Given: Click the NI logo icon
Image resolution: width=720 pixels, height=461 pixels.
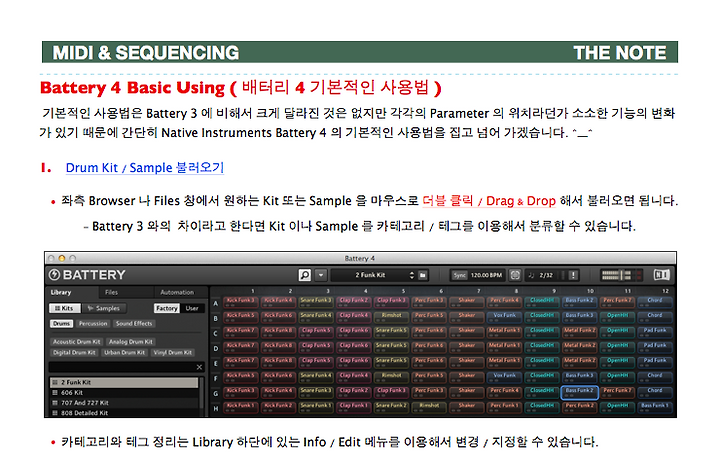Looking at the screenshot, I should click(x=662, y=275).
